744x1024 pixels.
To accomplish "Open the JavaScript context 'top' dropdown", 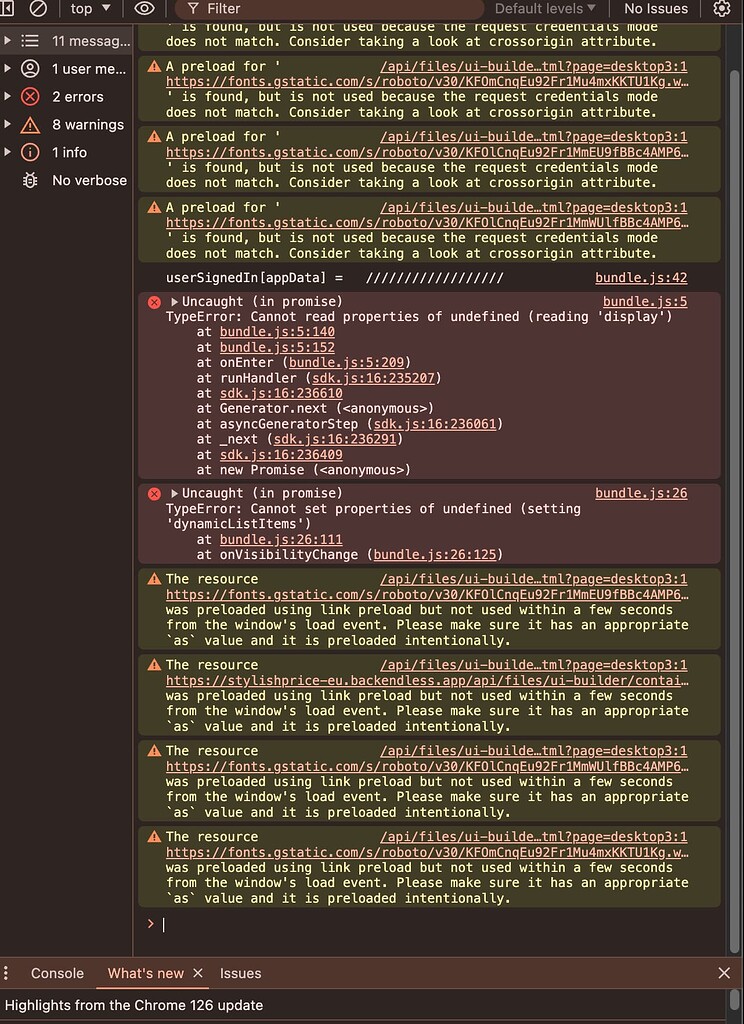I will 90,8.
